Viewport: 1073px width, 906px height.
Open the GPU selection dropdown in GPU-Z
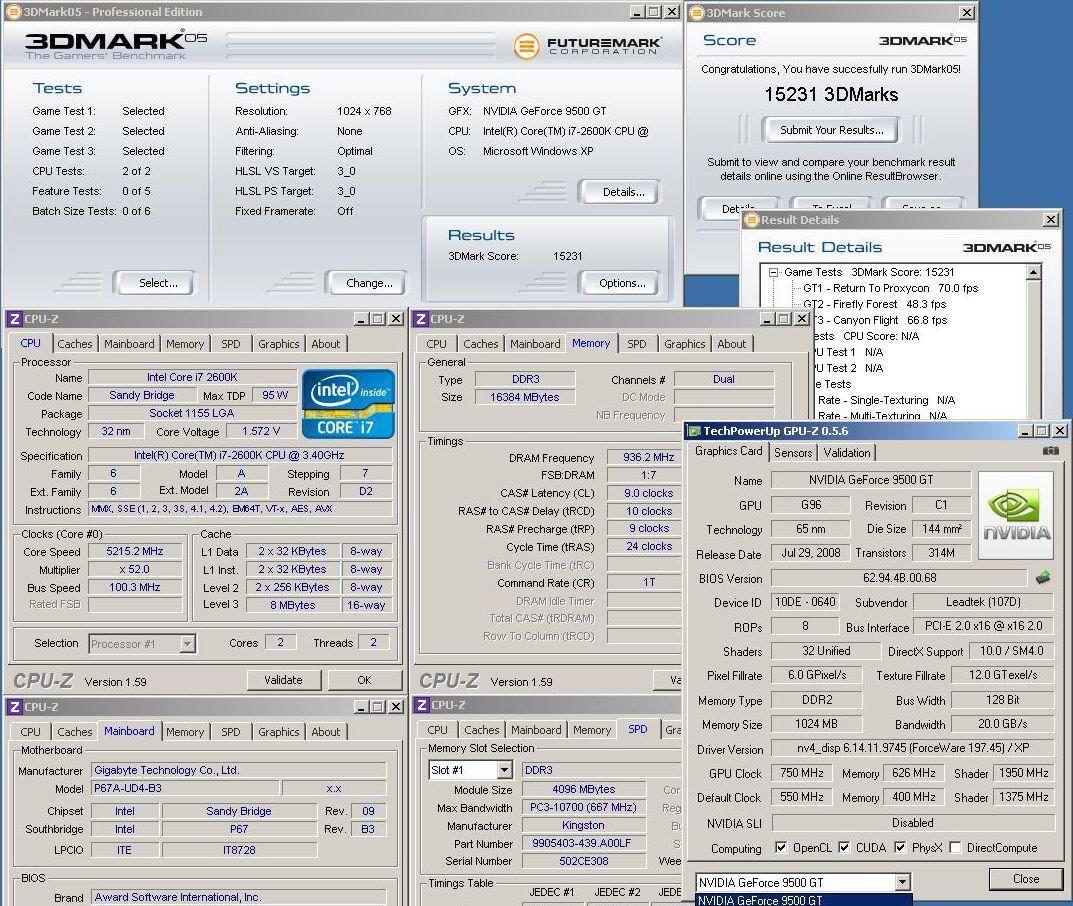(x=903, y=882)
